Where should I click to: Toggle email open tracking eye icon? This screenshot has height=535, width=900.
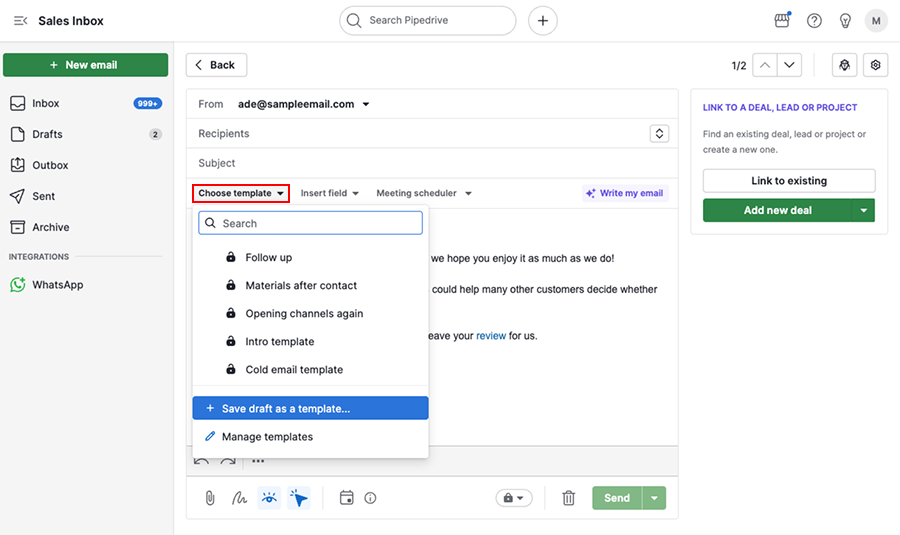(x=269, y=498)
